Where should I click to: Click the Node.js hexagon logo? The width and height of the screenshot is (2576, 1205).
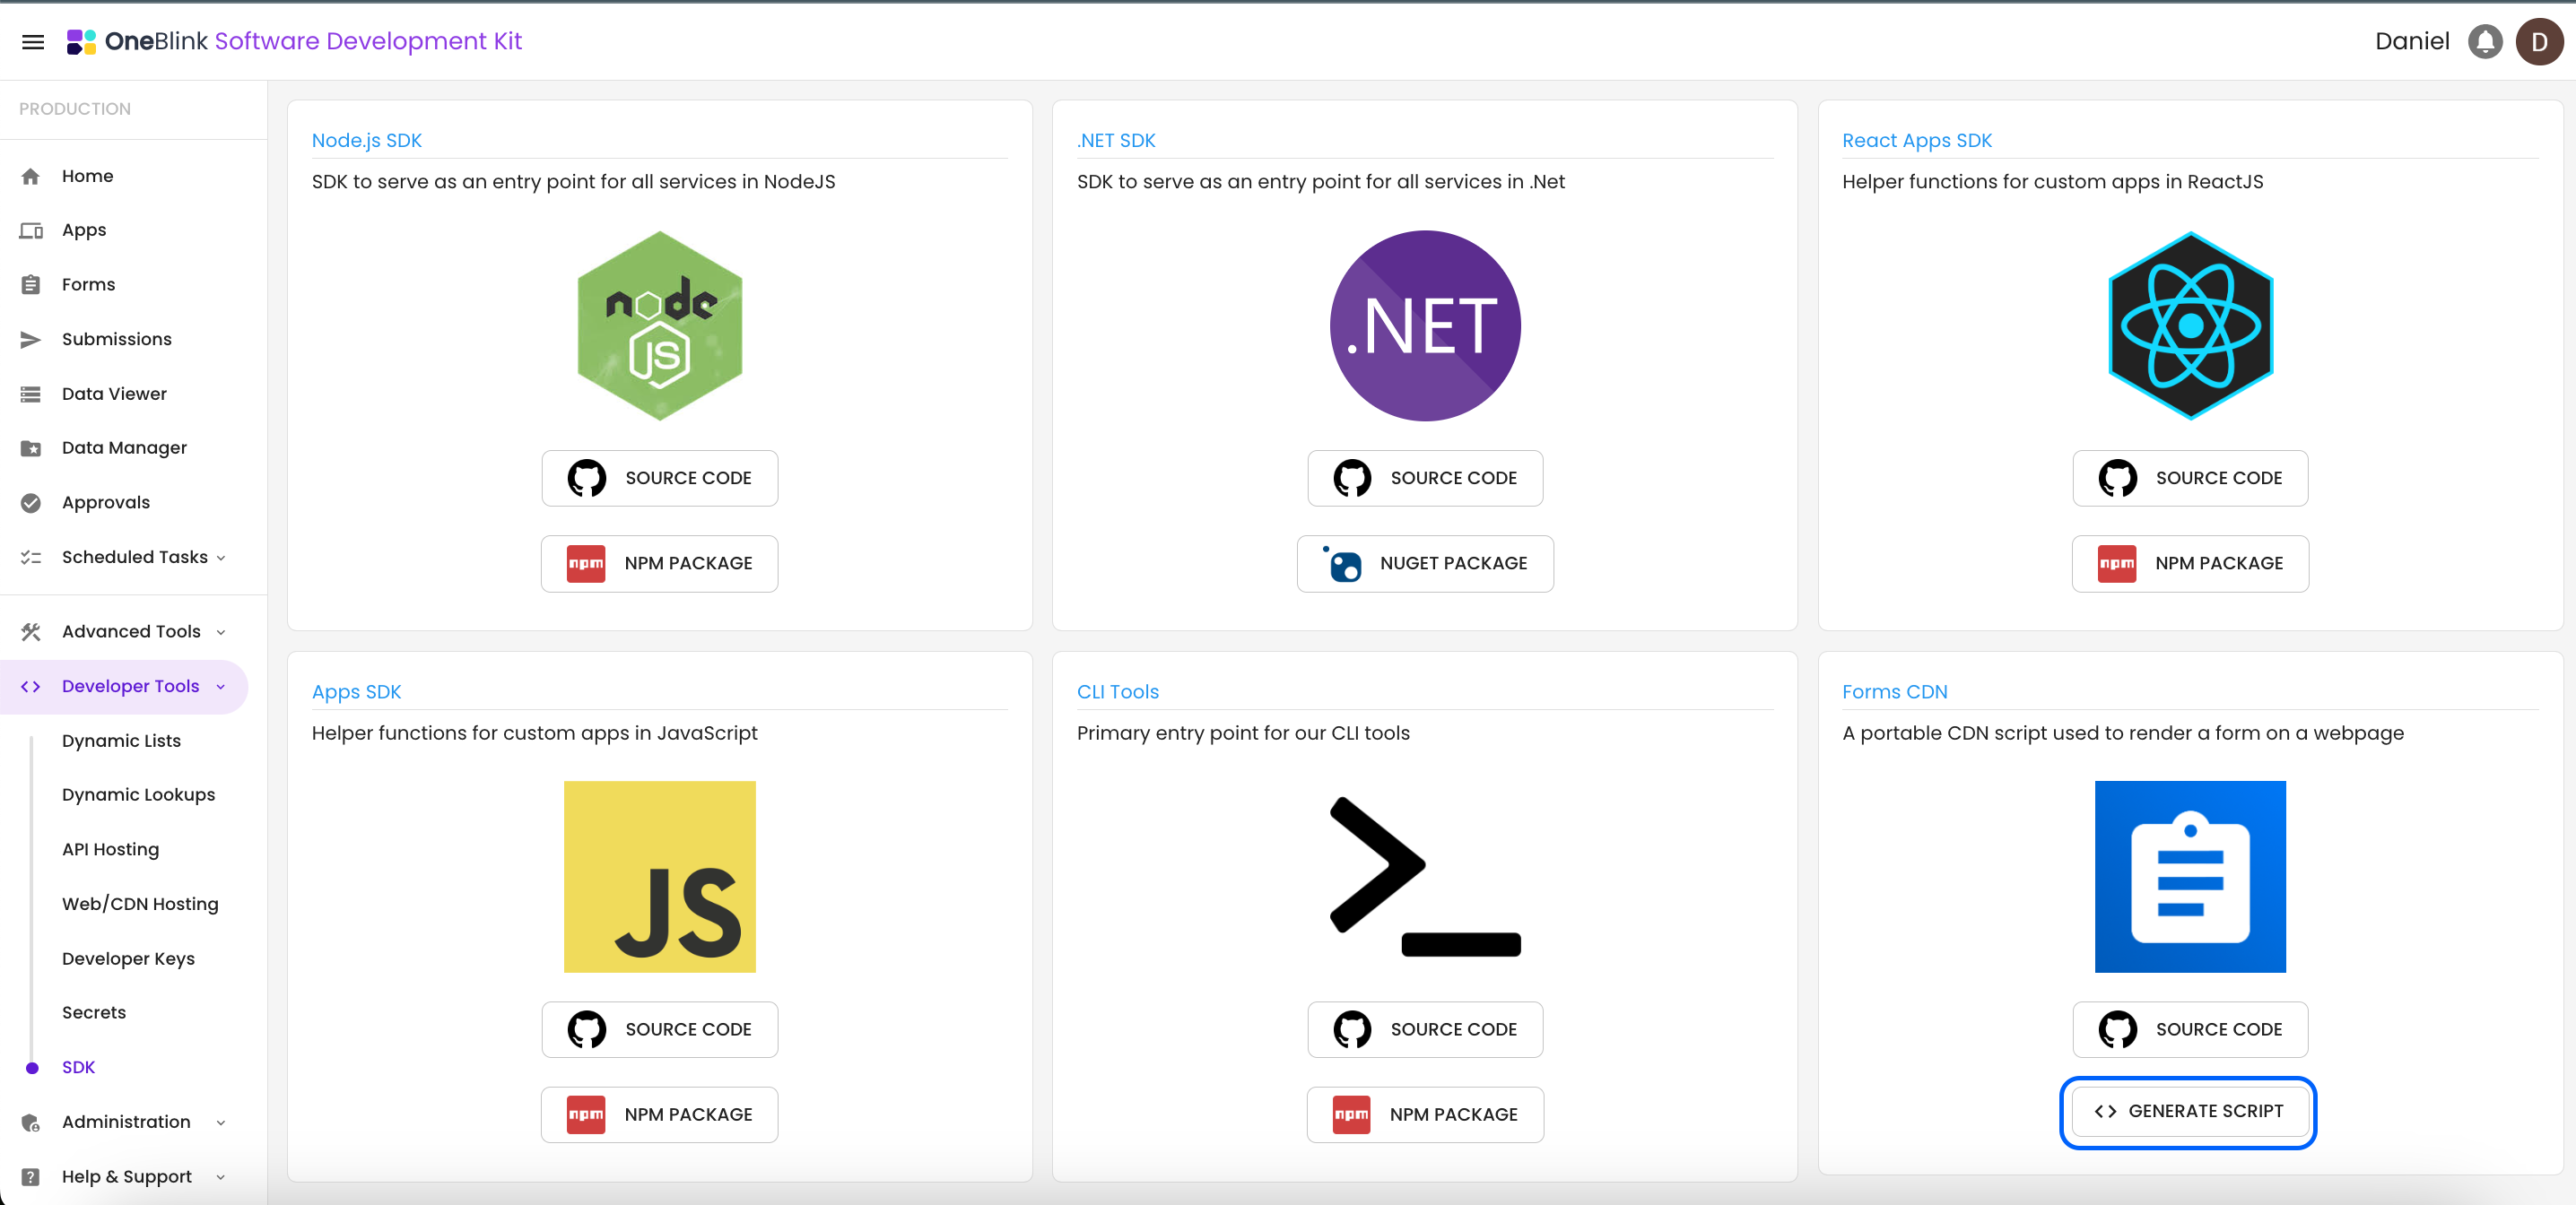coord(659,325)
